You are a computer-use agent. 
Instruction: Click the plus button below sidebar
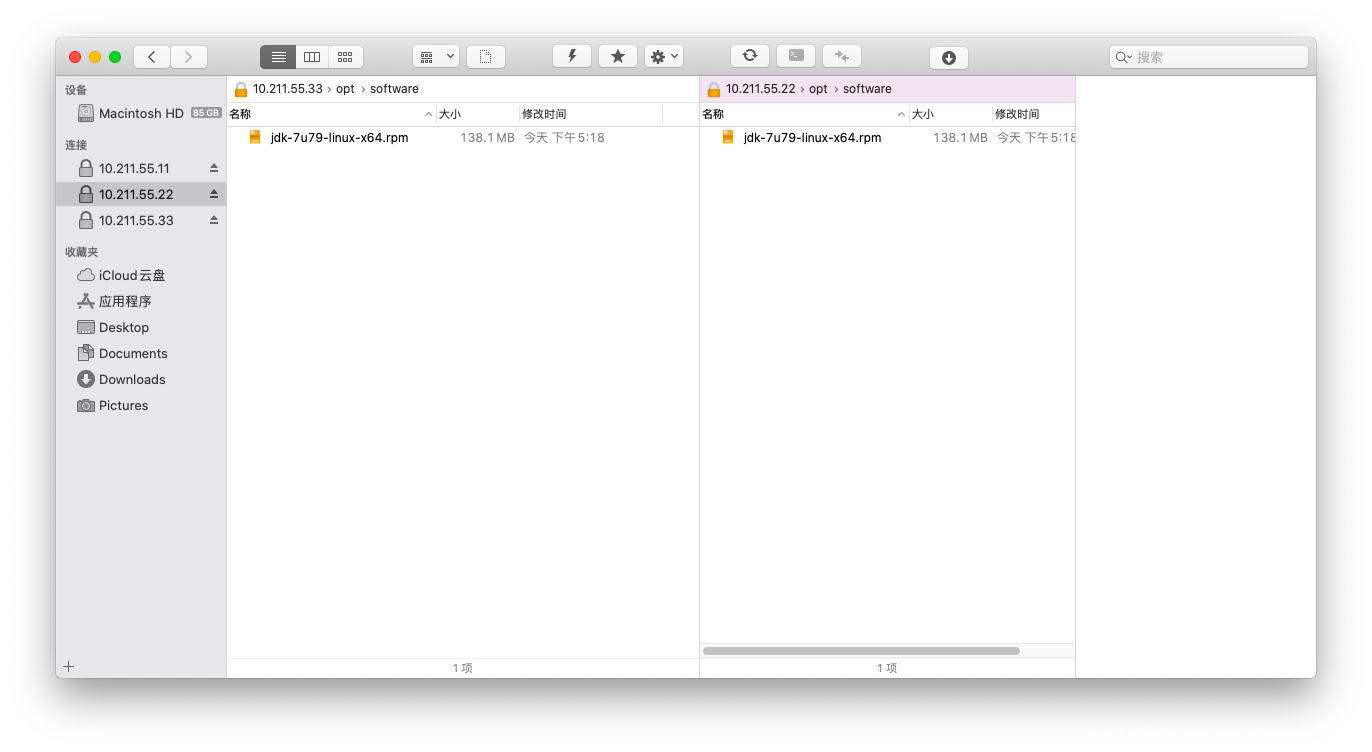click(x=69, y=666)
